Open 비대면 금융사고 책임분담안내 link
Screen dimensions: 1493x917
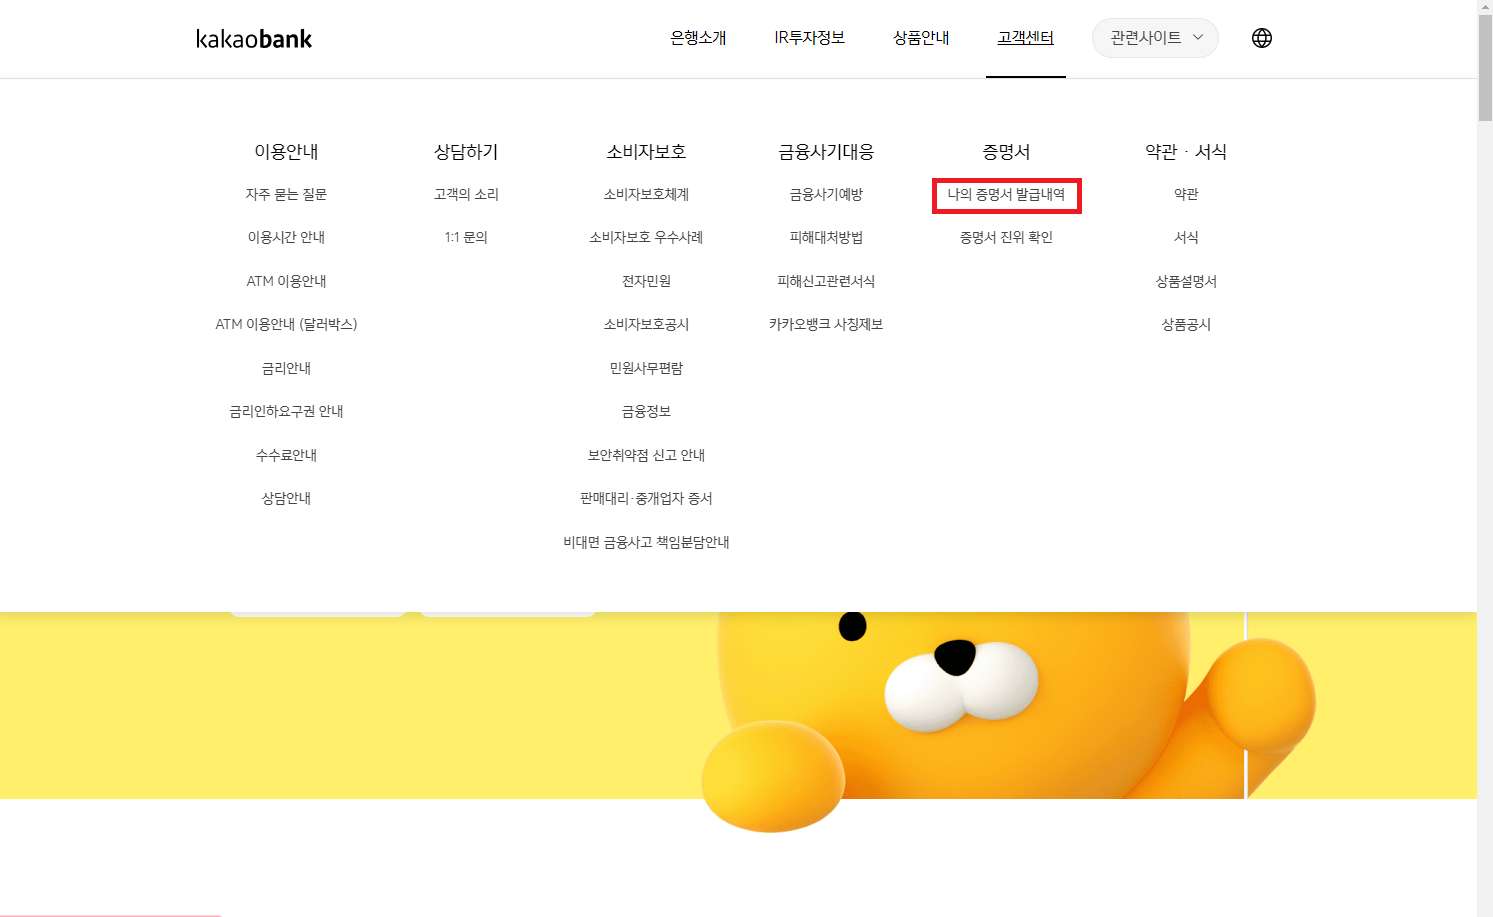pos(646,542)
